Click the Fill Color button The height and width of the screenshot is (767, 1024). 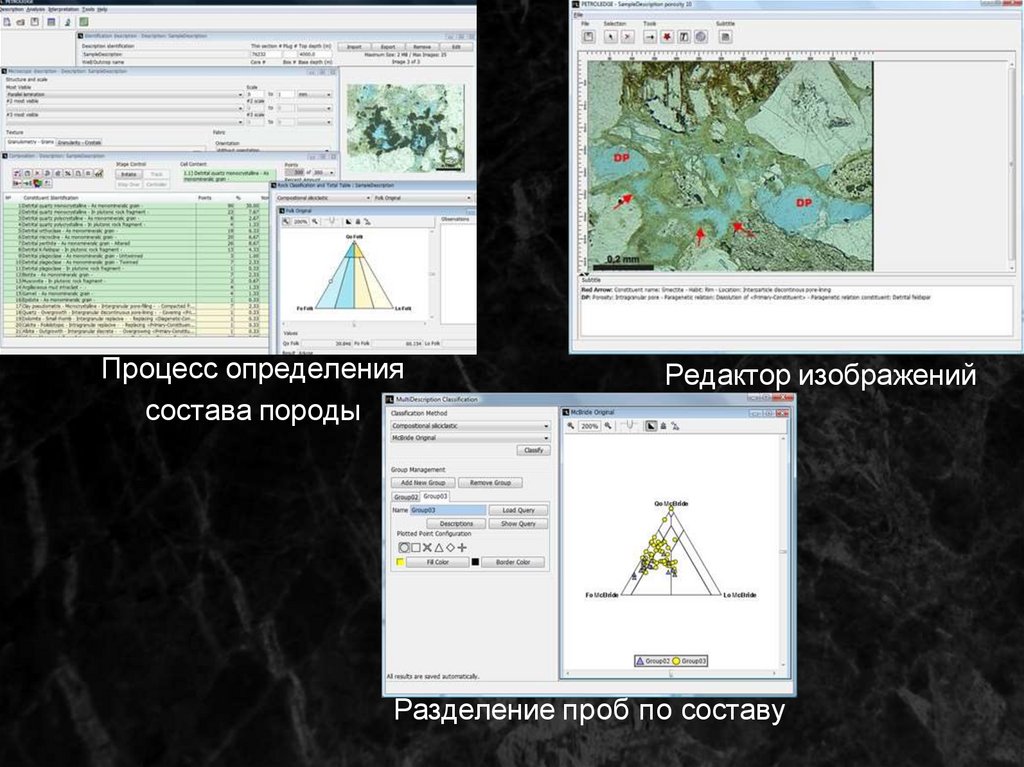tap(438, 563)
